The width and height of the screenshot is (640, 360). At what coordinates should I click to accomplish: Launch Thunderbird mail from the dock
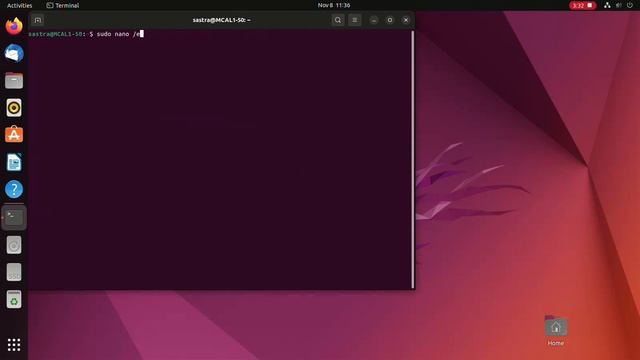click(14, 53)
